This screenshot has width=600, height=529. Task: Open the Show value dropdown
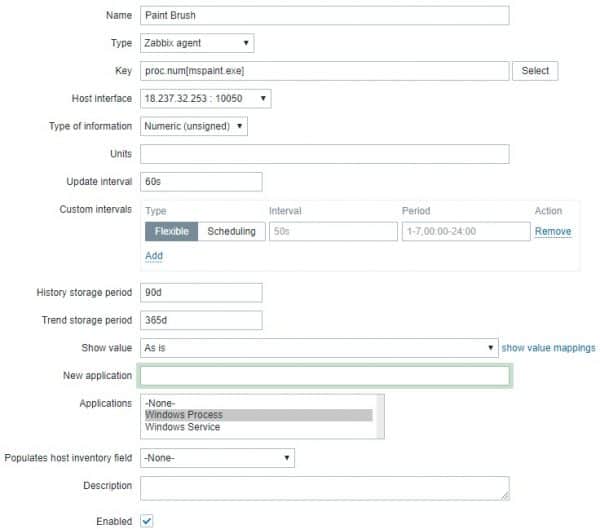coord(319,348)
